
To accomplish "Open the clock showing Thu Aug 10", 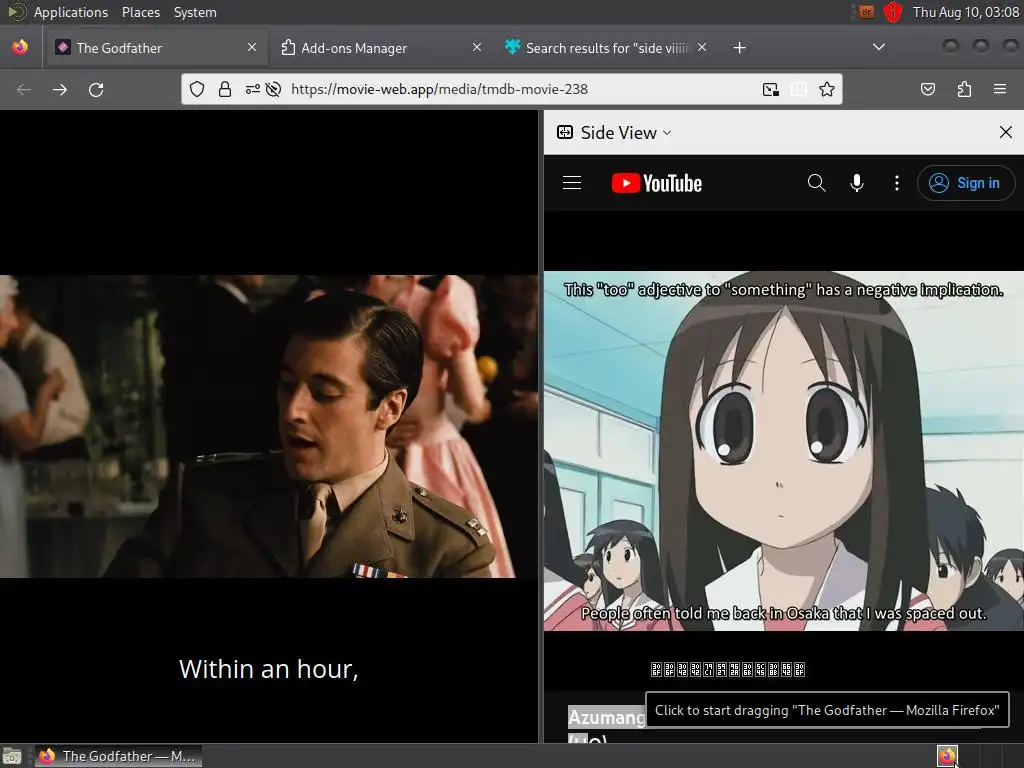I will [x=966, y=12].
